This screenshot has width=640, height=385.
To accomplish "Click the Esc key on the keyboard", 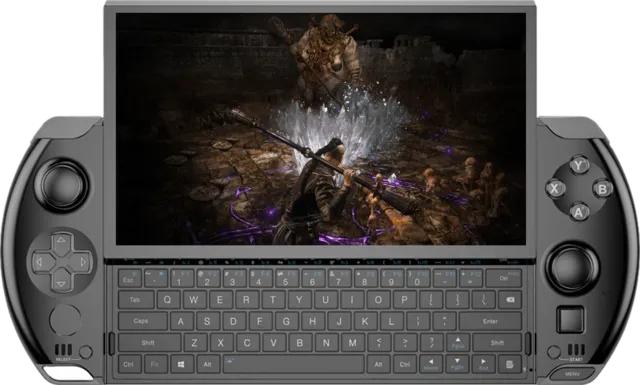I will [x=130, y=279].
